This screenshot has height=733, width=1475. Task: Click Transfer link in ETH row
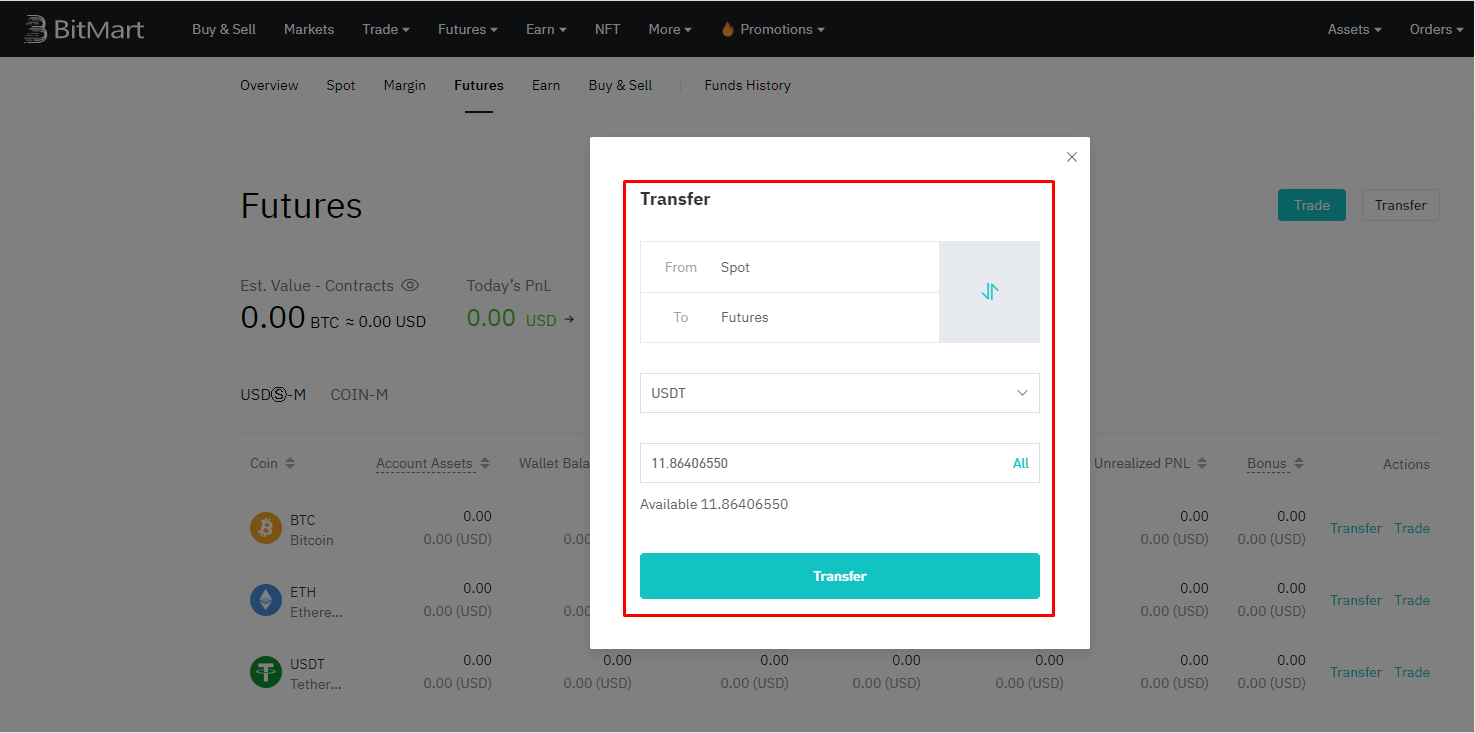[x=1356, y=600]
